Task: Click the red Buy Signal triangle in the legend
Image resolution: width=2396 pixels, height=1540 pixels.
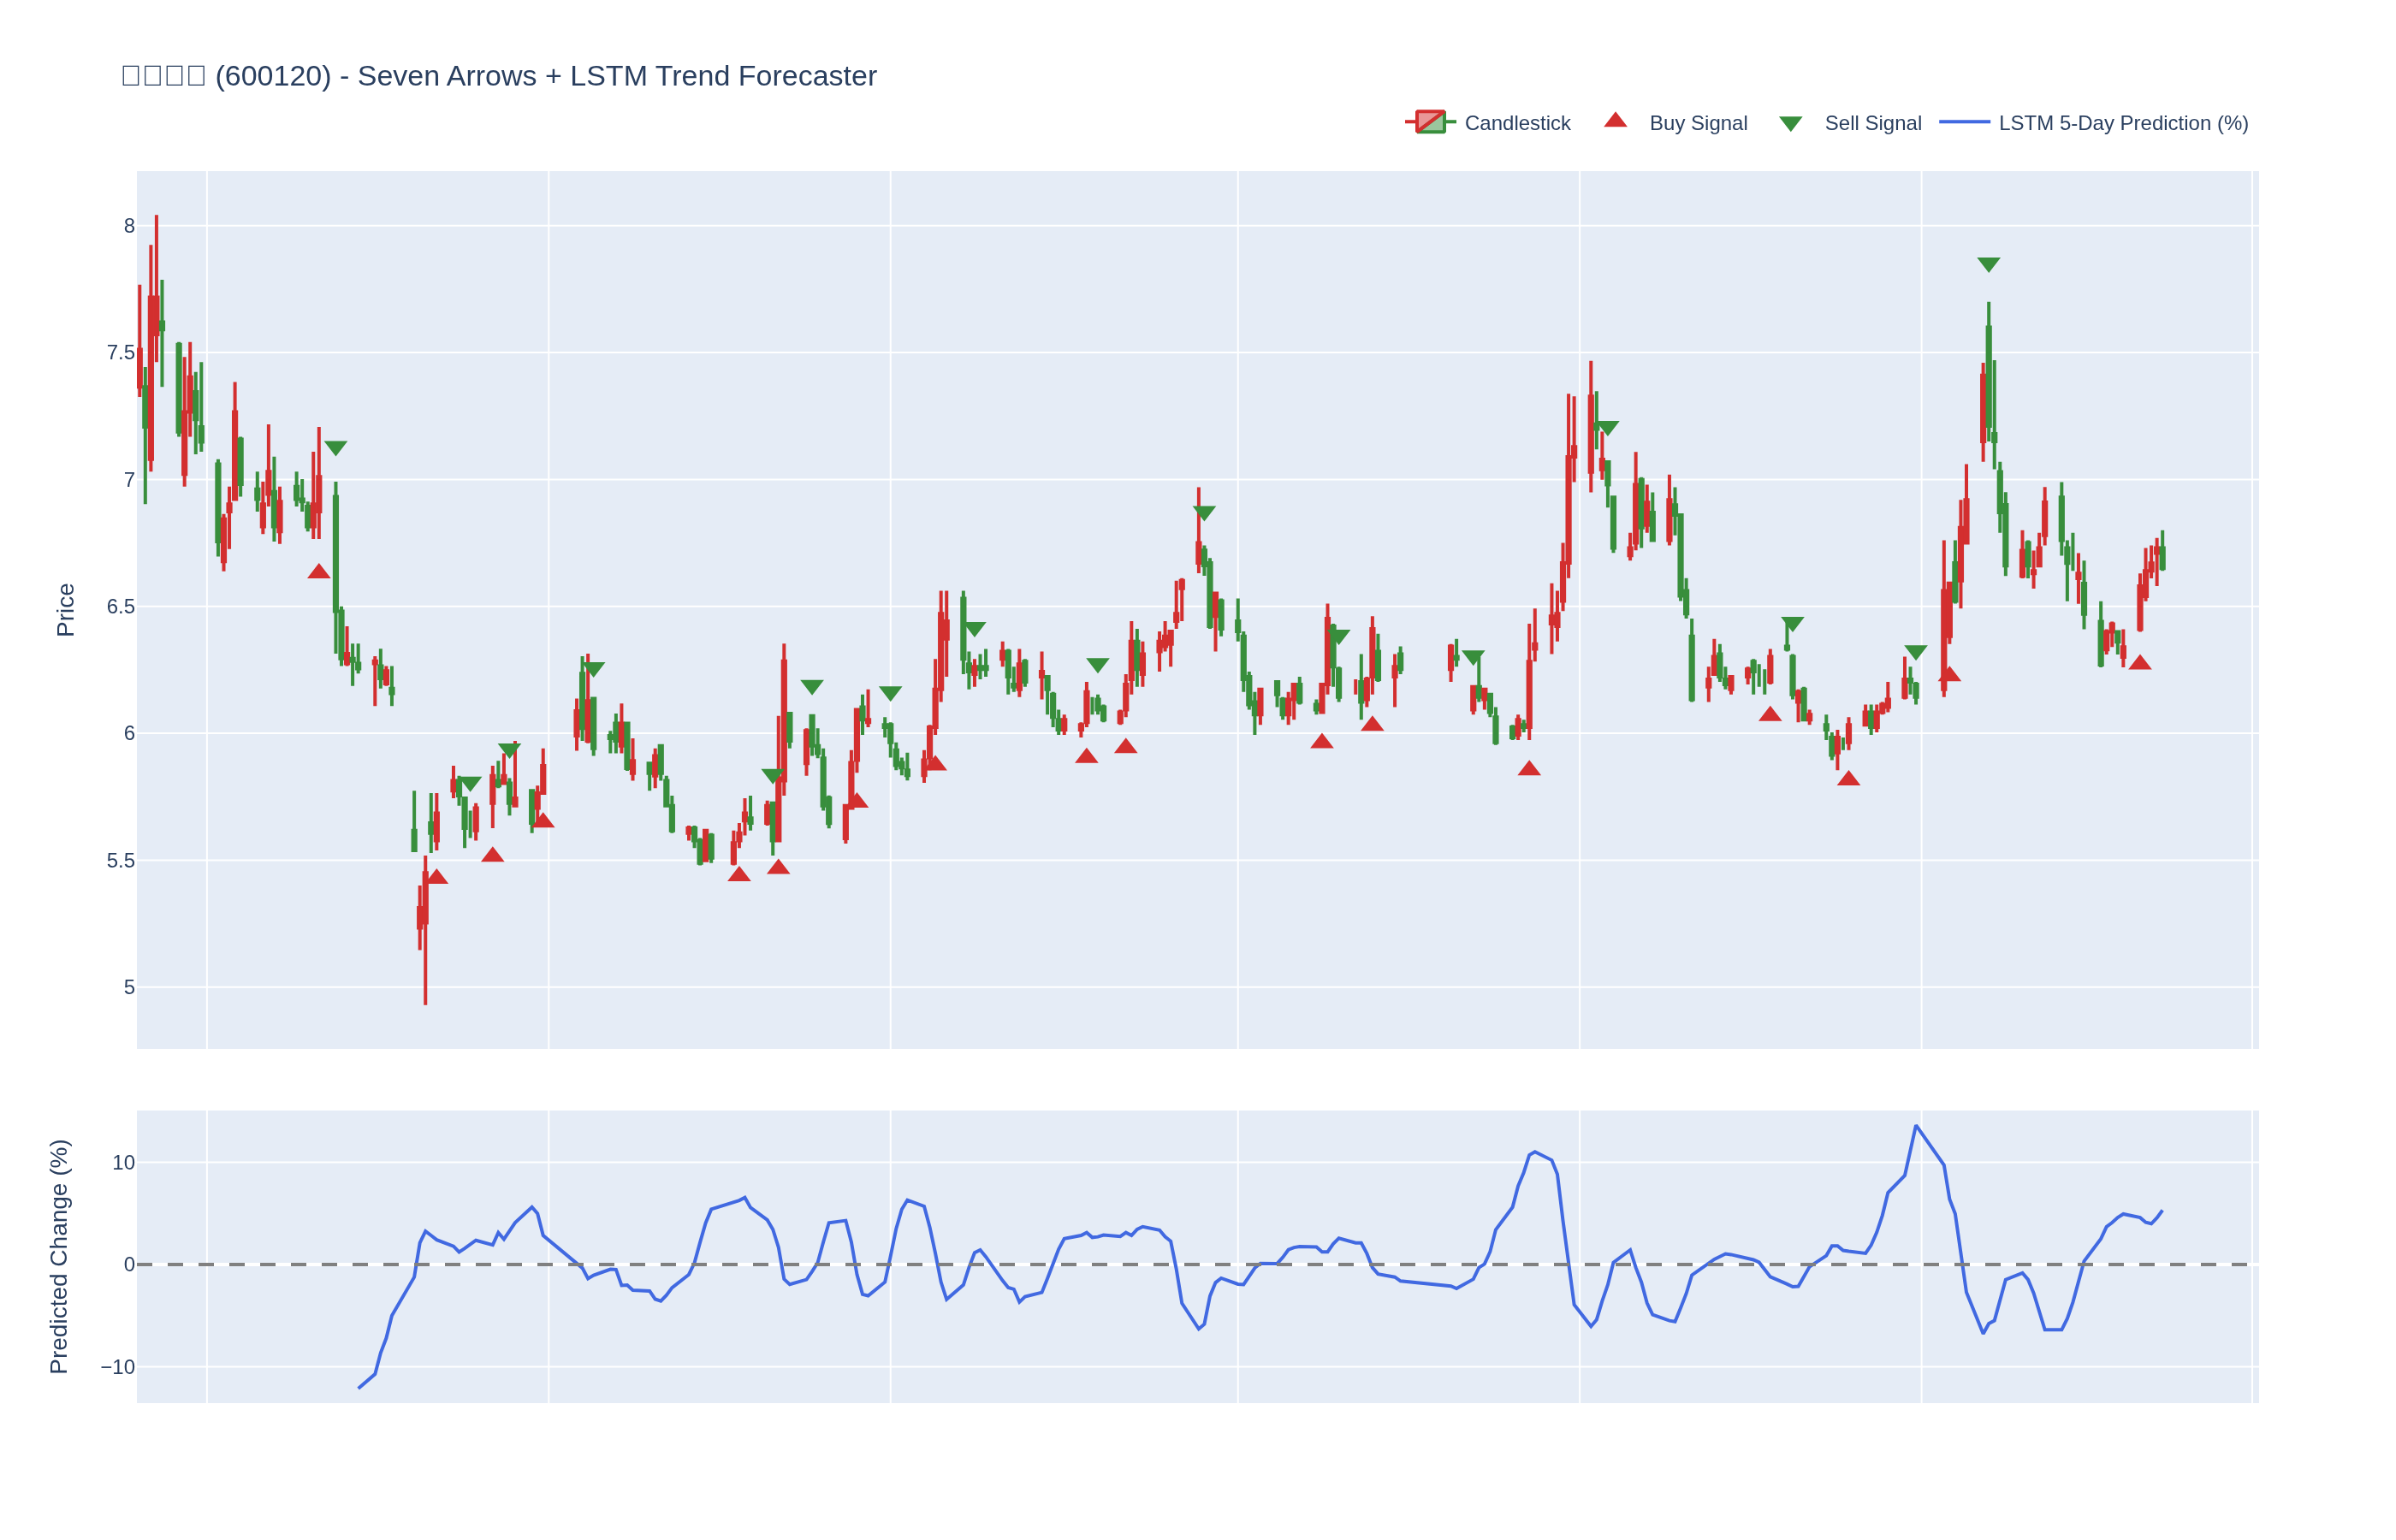Action: (1615, 121)
